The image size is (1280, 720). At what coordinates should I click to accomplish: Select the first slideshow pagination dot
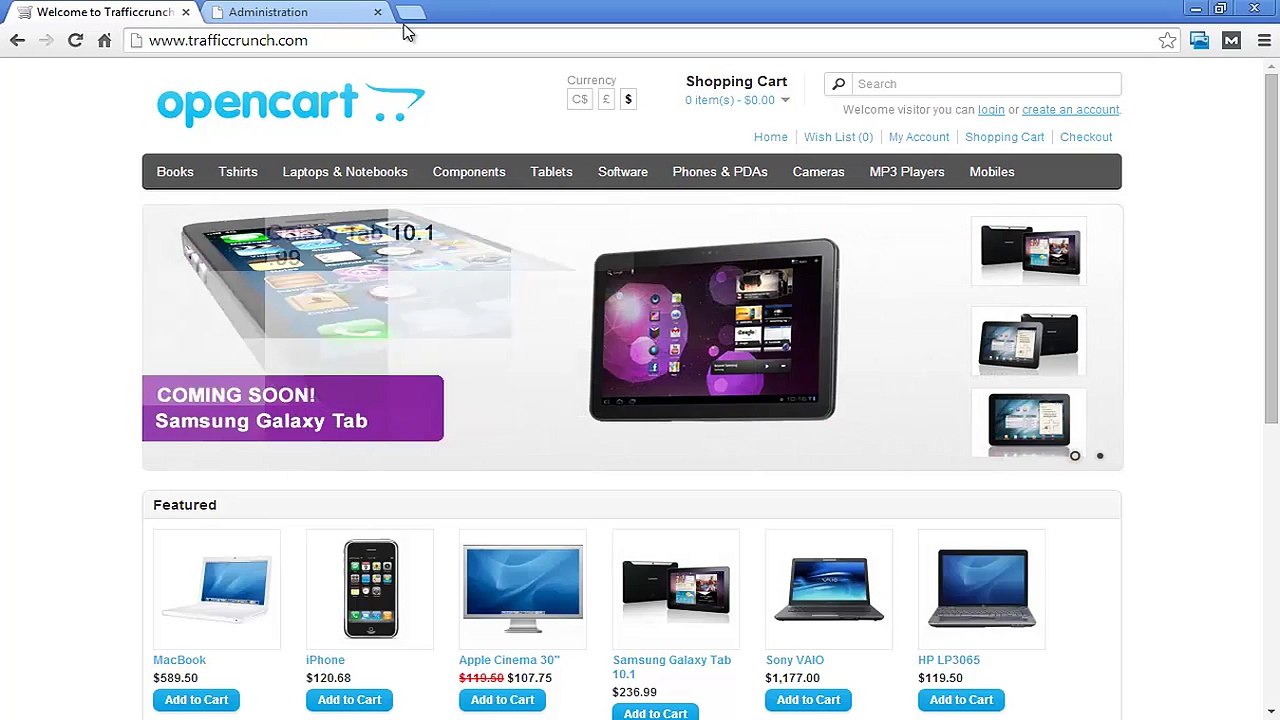(x=1075, y=456)
